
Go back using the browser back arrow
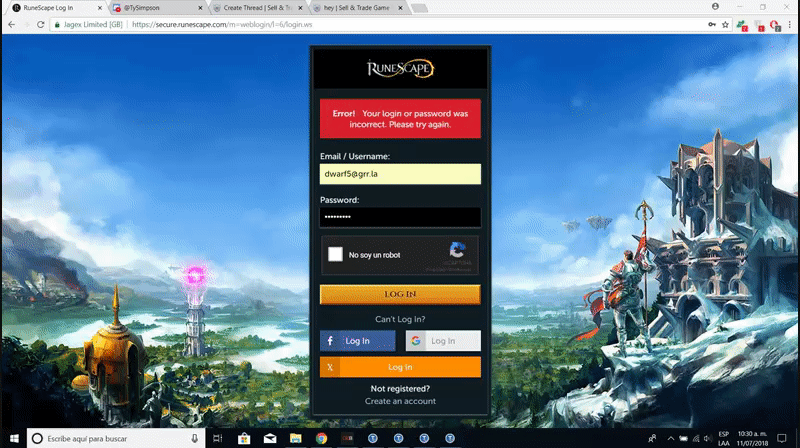click(x=12, y=24)
